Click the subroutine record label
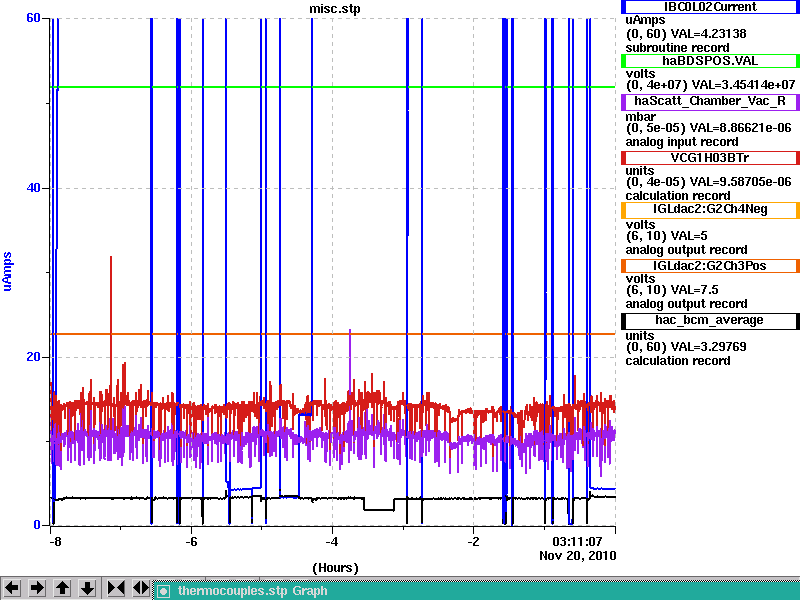Viewport: 800px width, 600px height. pos(678,48)
